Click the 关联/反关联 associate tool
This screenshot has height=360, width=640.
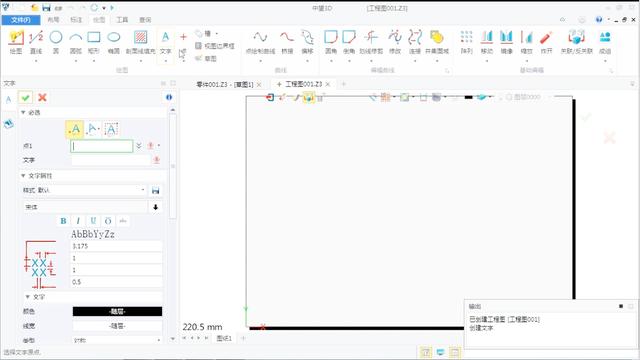click(x=576, y=42)
